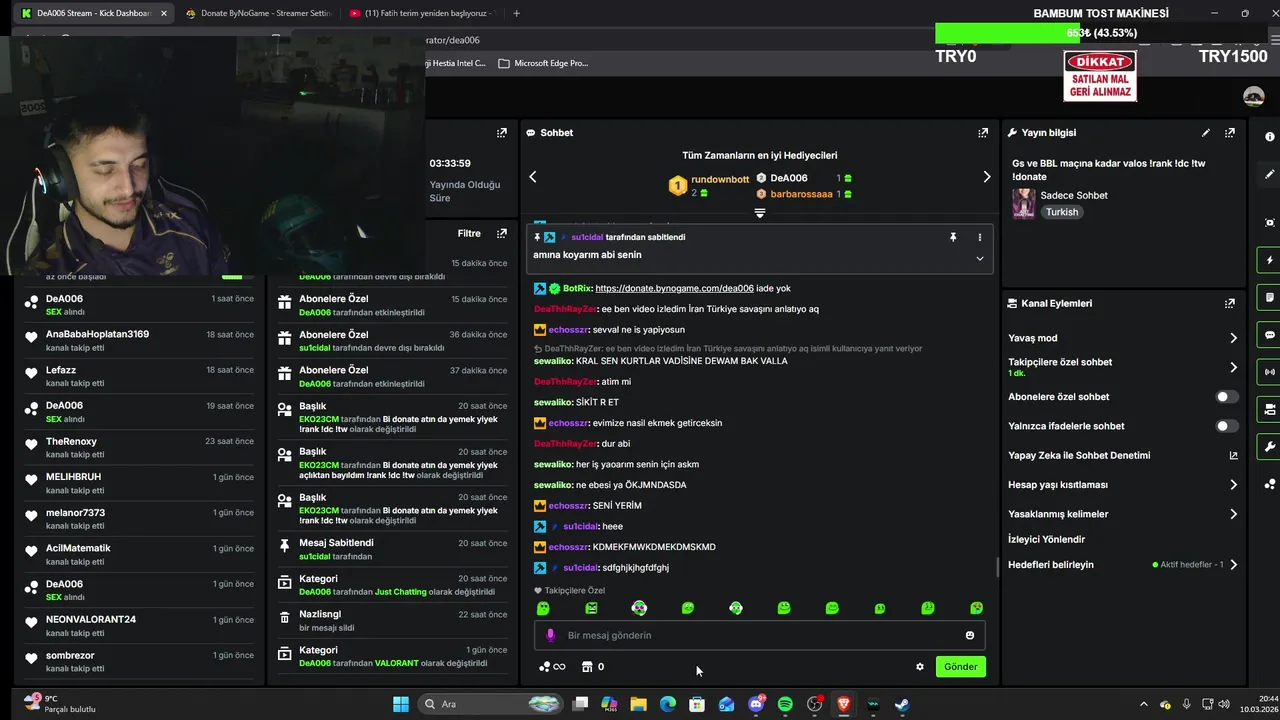Open info icon in right sidebar
The width and height of the screenshot is (1280, 720).
[1270, 136]
